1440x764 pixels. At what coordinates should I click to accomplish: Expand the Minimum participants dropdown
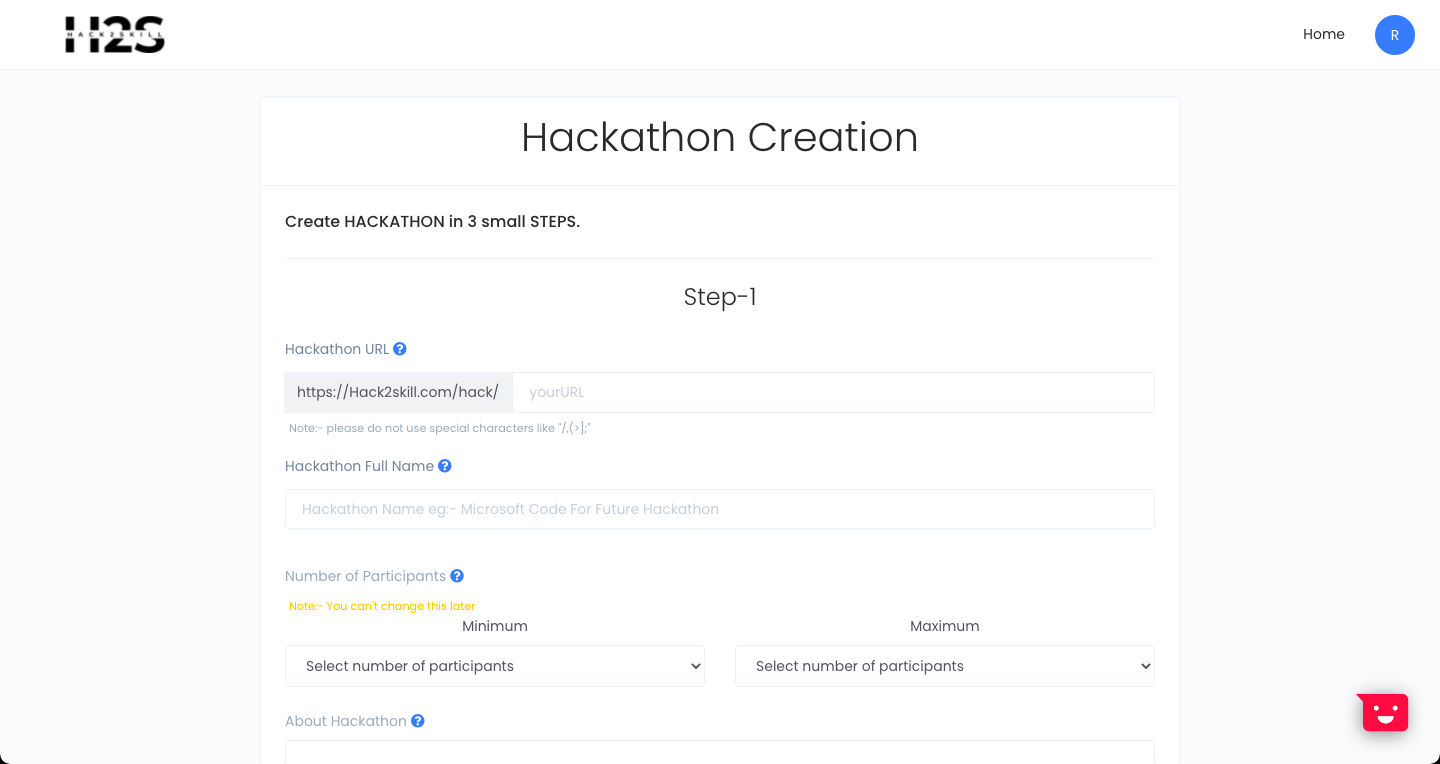pos(495,666)
